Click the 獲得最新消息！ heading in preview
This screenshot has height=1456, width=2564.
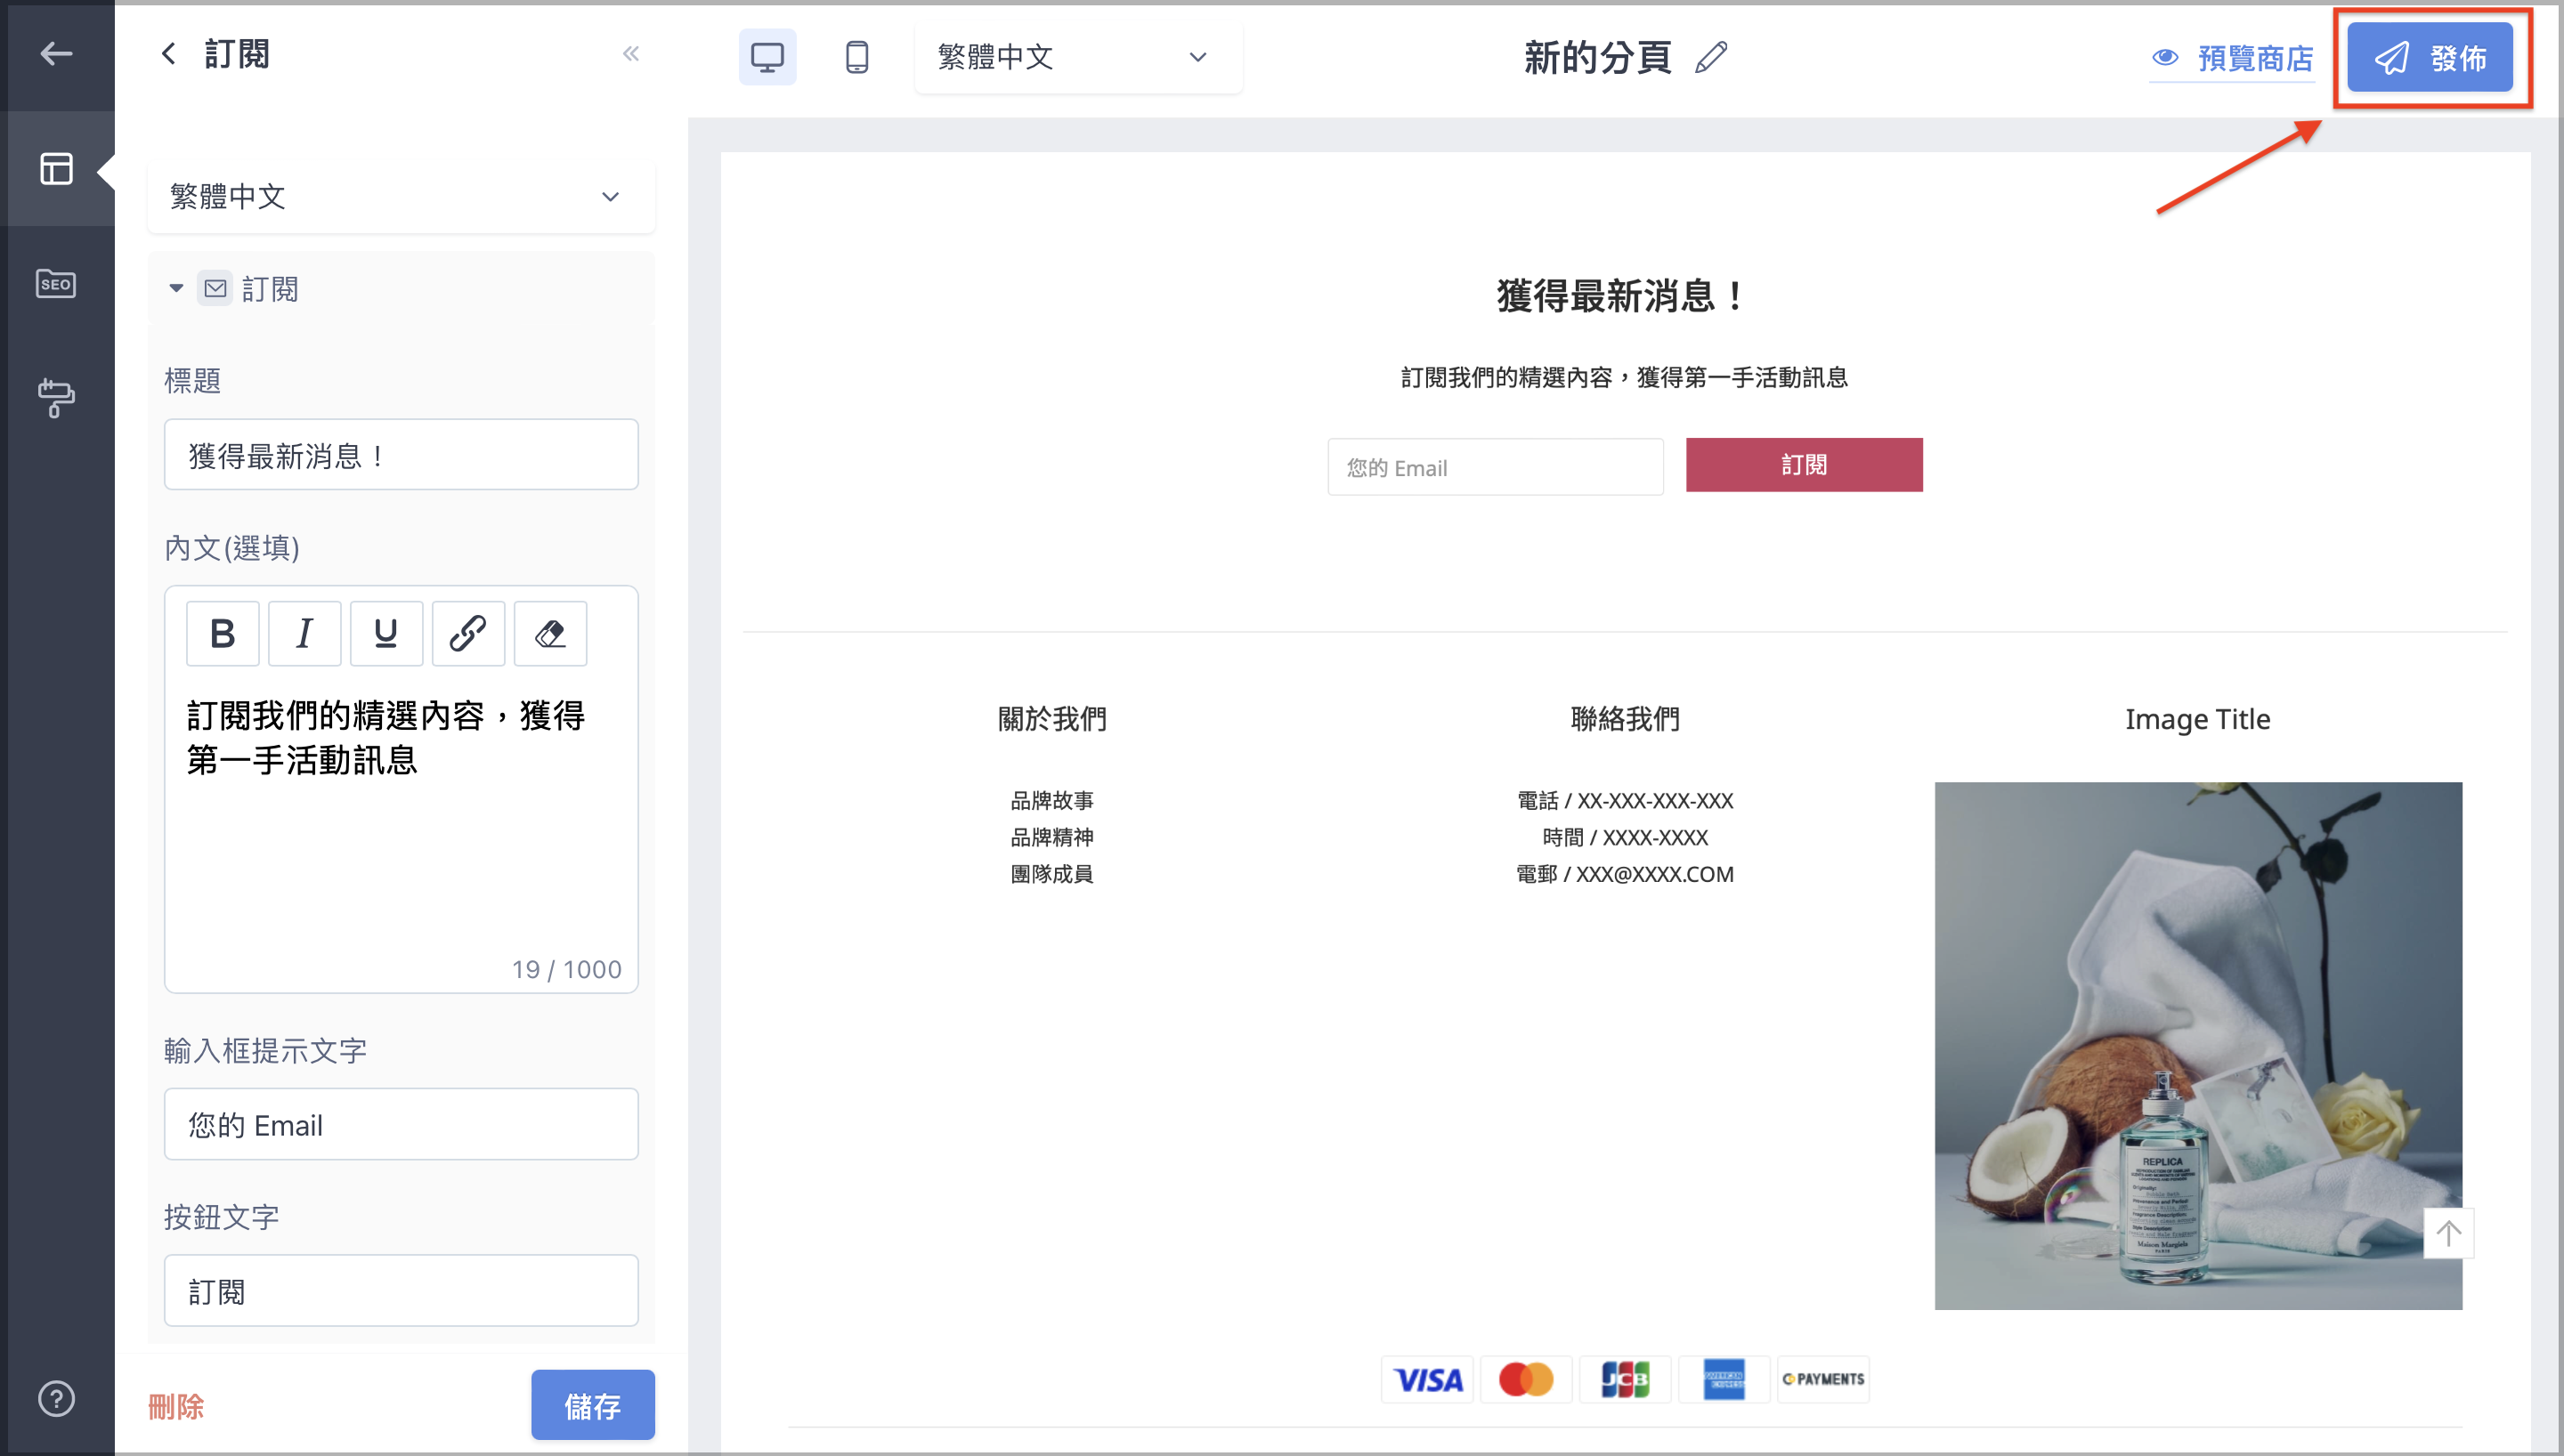pos(1623,296)
